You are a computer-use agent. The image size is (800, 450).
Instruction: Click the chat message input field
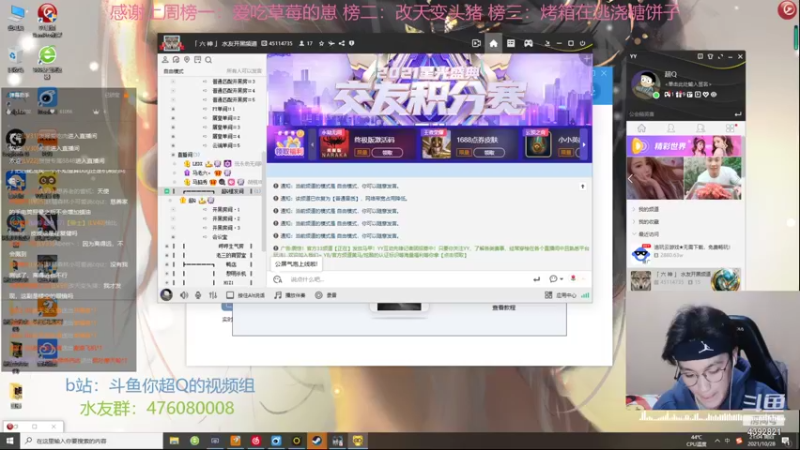click(408, 279)
